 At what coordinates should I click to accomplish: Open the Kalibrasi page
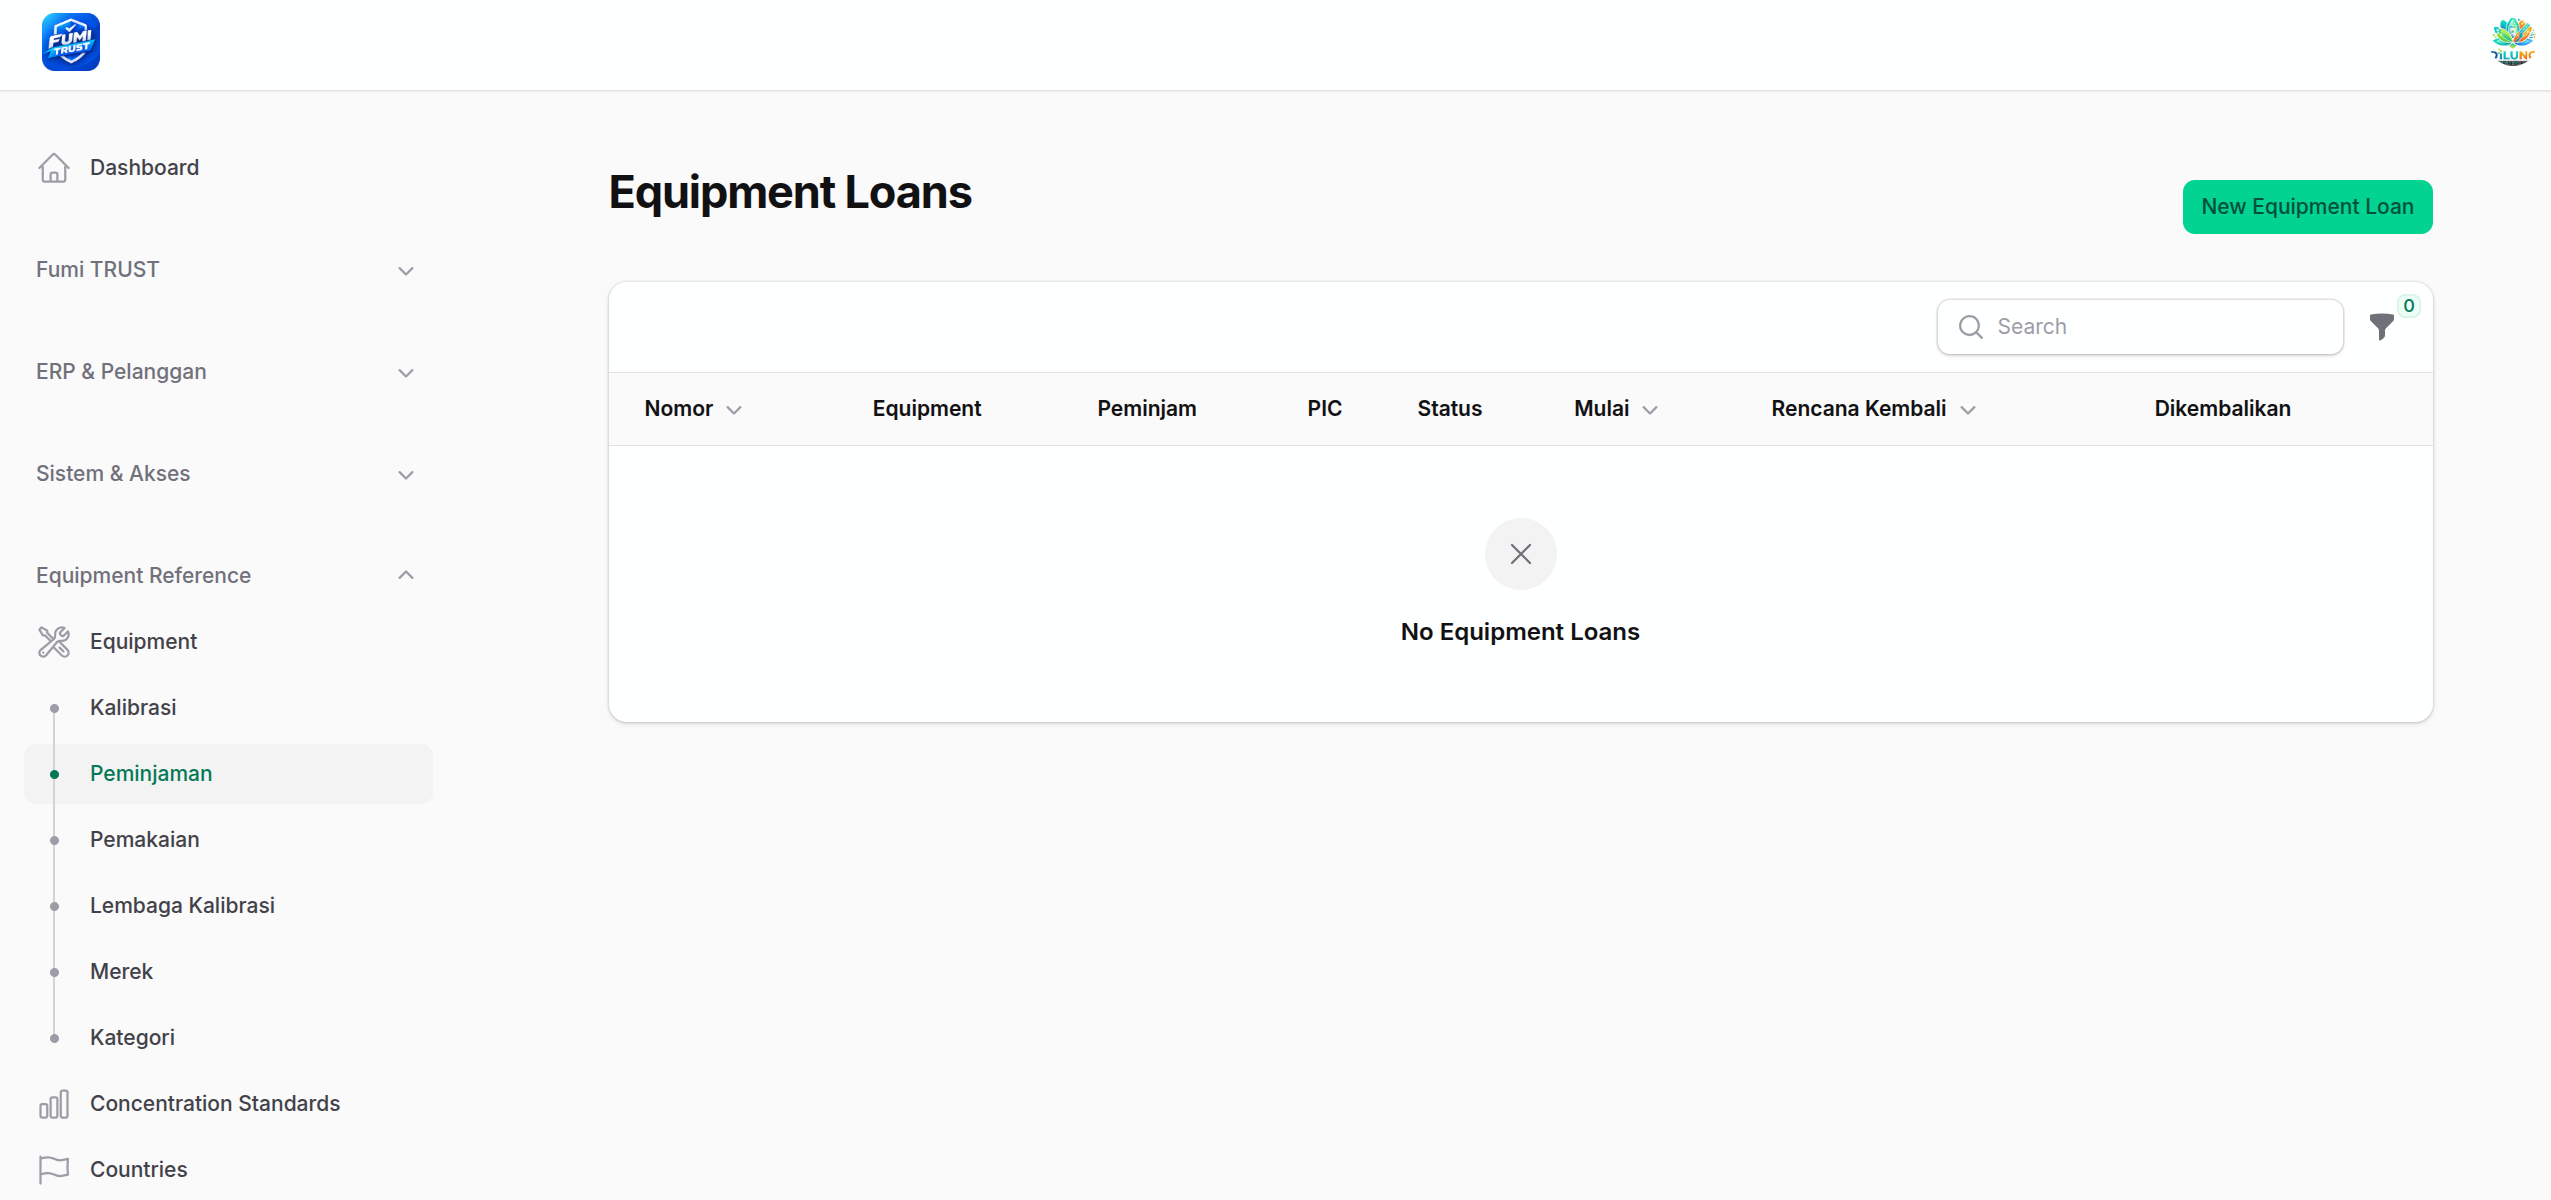(x=228, y=708)
